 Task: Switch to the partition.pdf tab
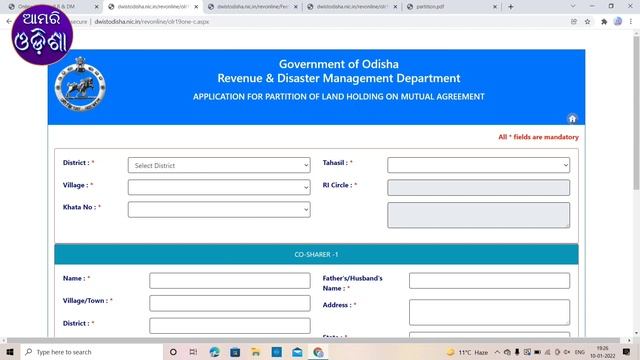pyautogui.click(x=451, y=7)
